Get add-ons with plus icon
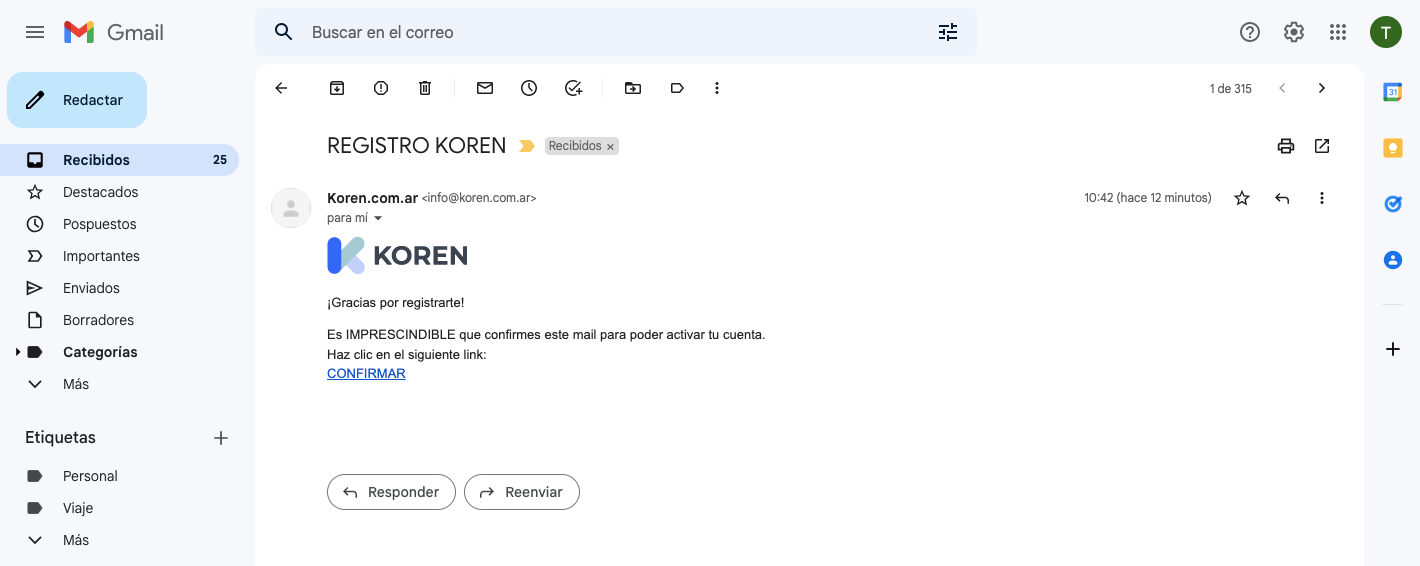The height and width of the screenshot is (566, 1420). point(1393,349)
